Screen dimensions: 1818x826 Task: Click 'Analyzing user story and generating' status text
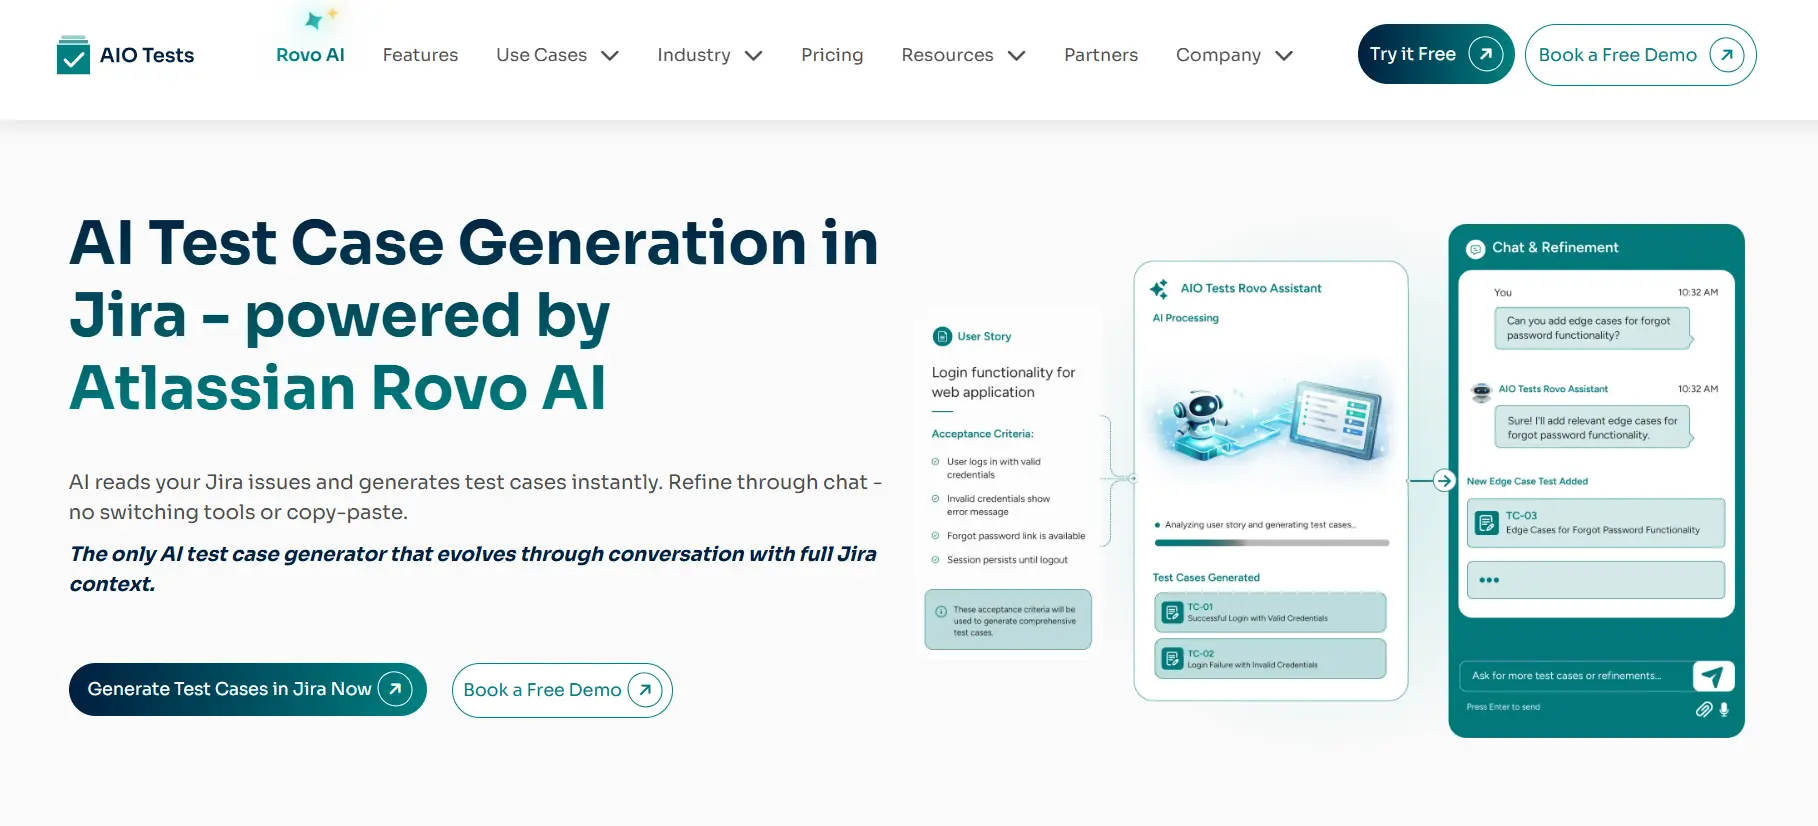click(x=1260, y=525)
